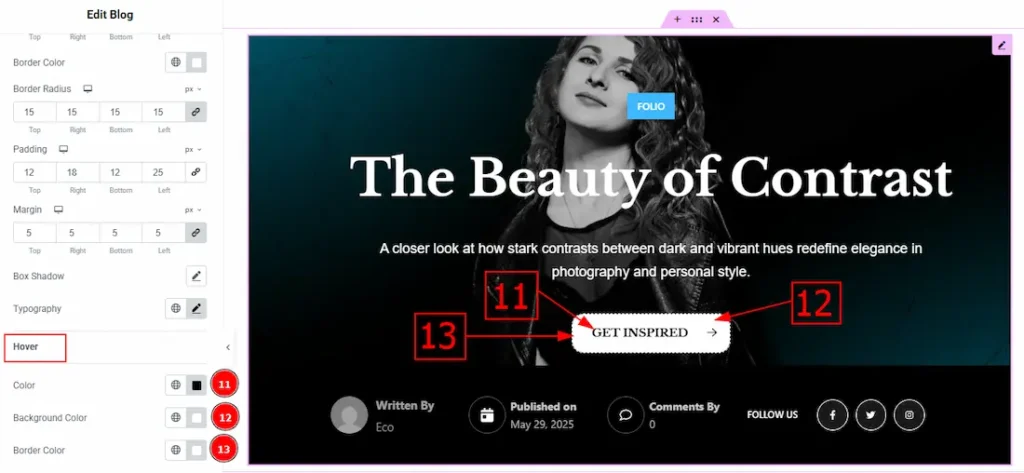Open Box Shadow edit pencil

click(196, 276)
